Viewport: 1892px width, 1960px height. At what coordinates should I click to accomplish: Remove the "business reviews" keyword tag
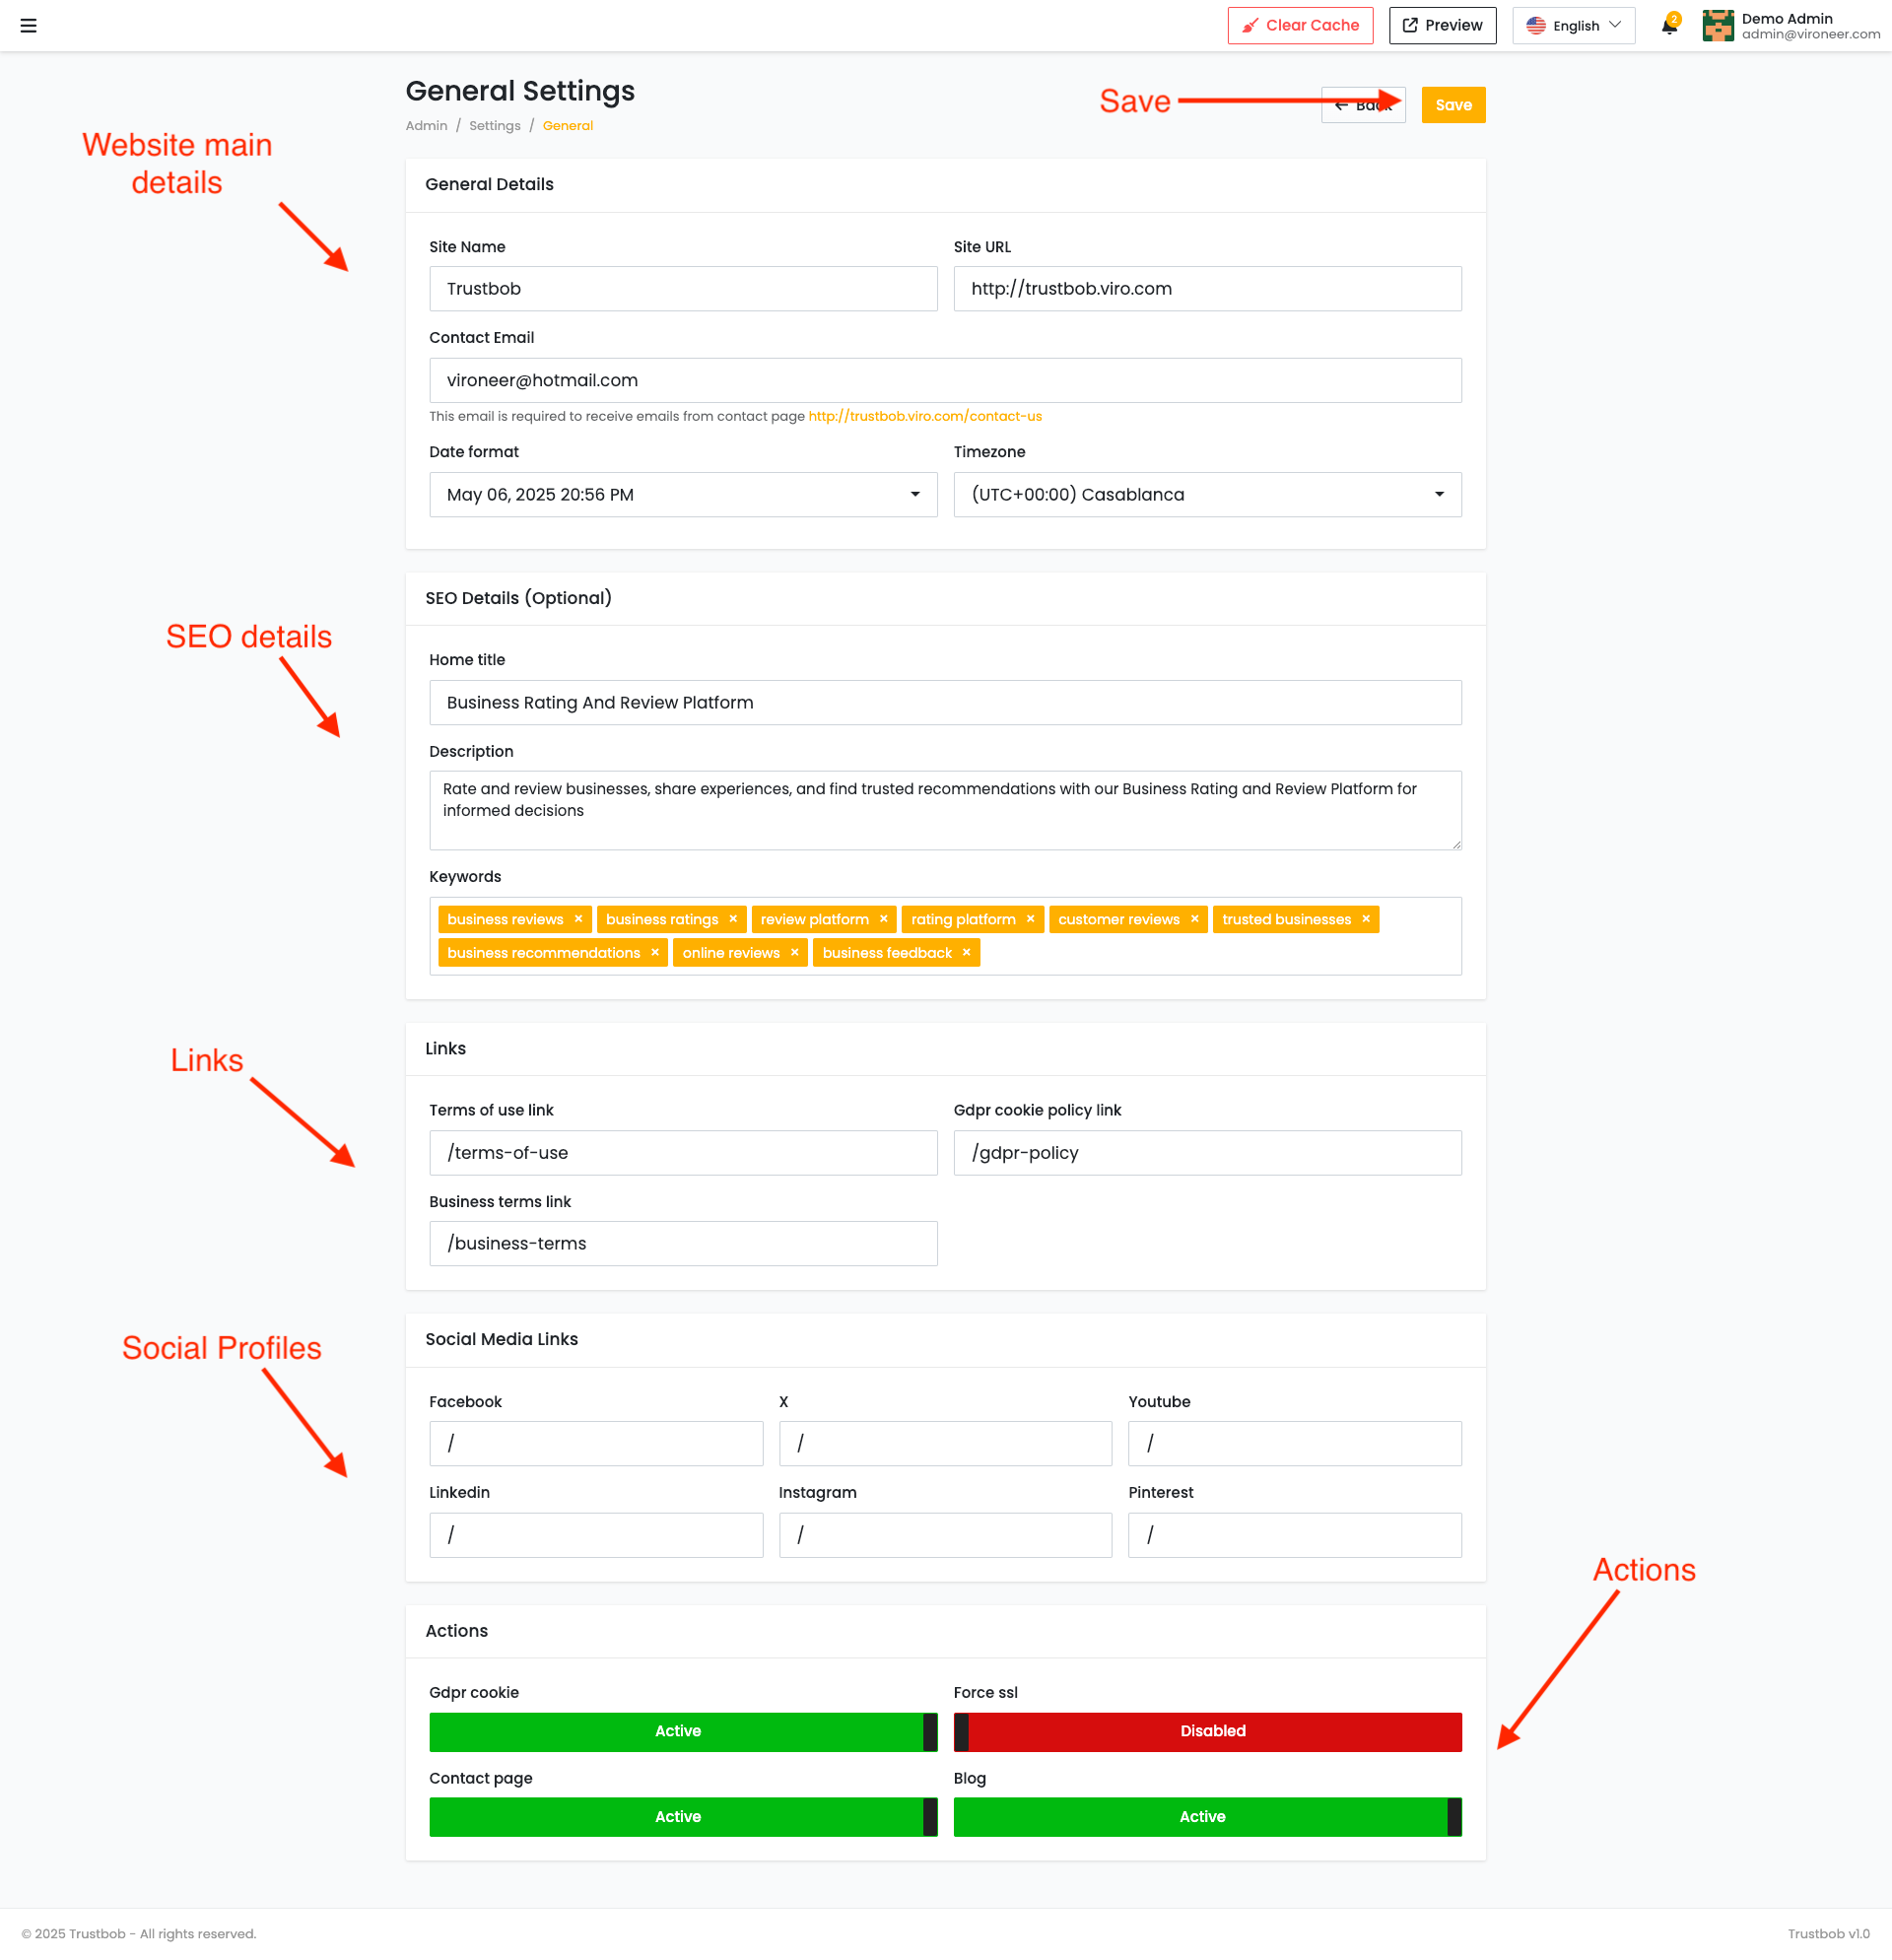(x=578, y=919)
